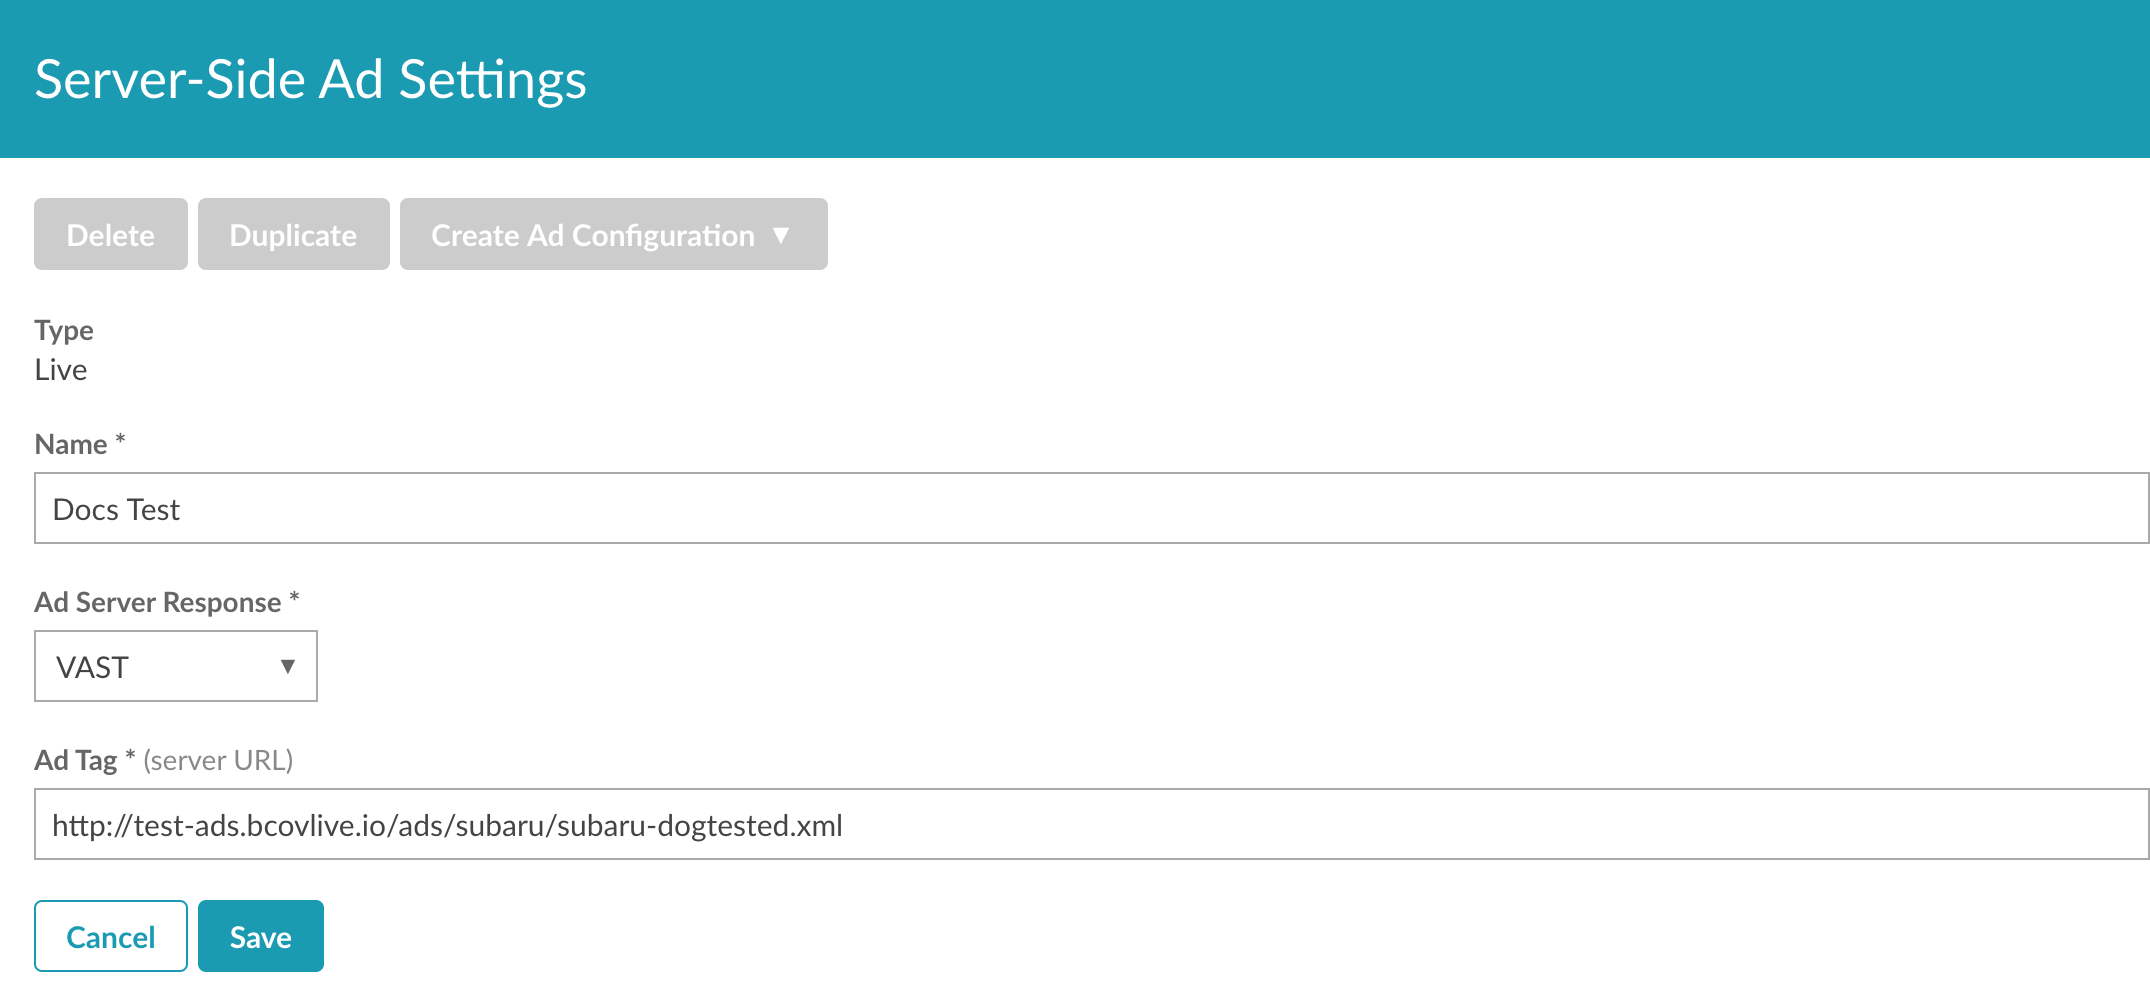Click the required asterisk beside Name
2150x1004 pixels.
(x=120, y=440)
